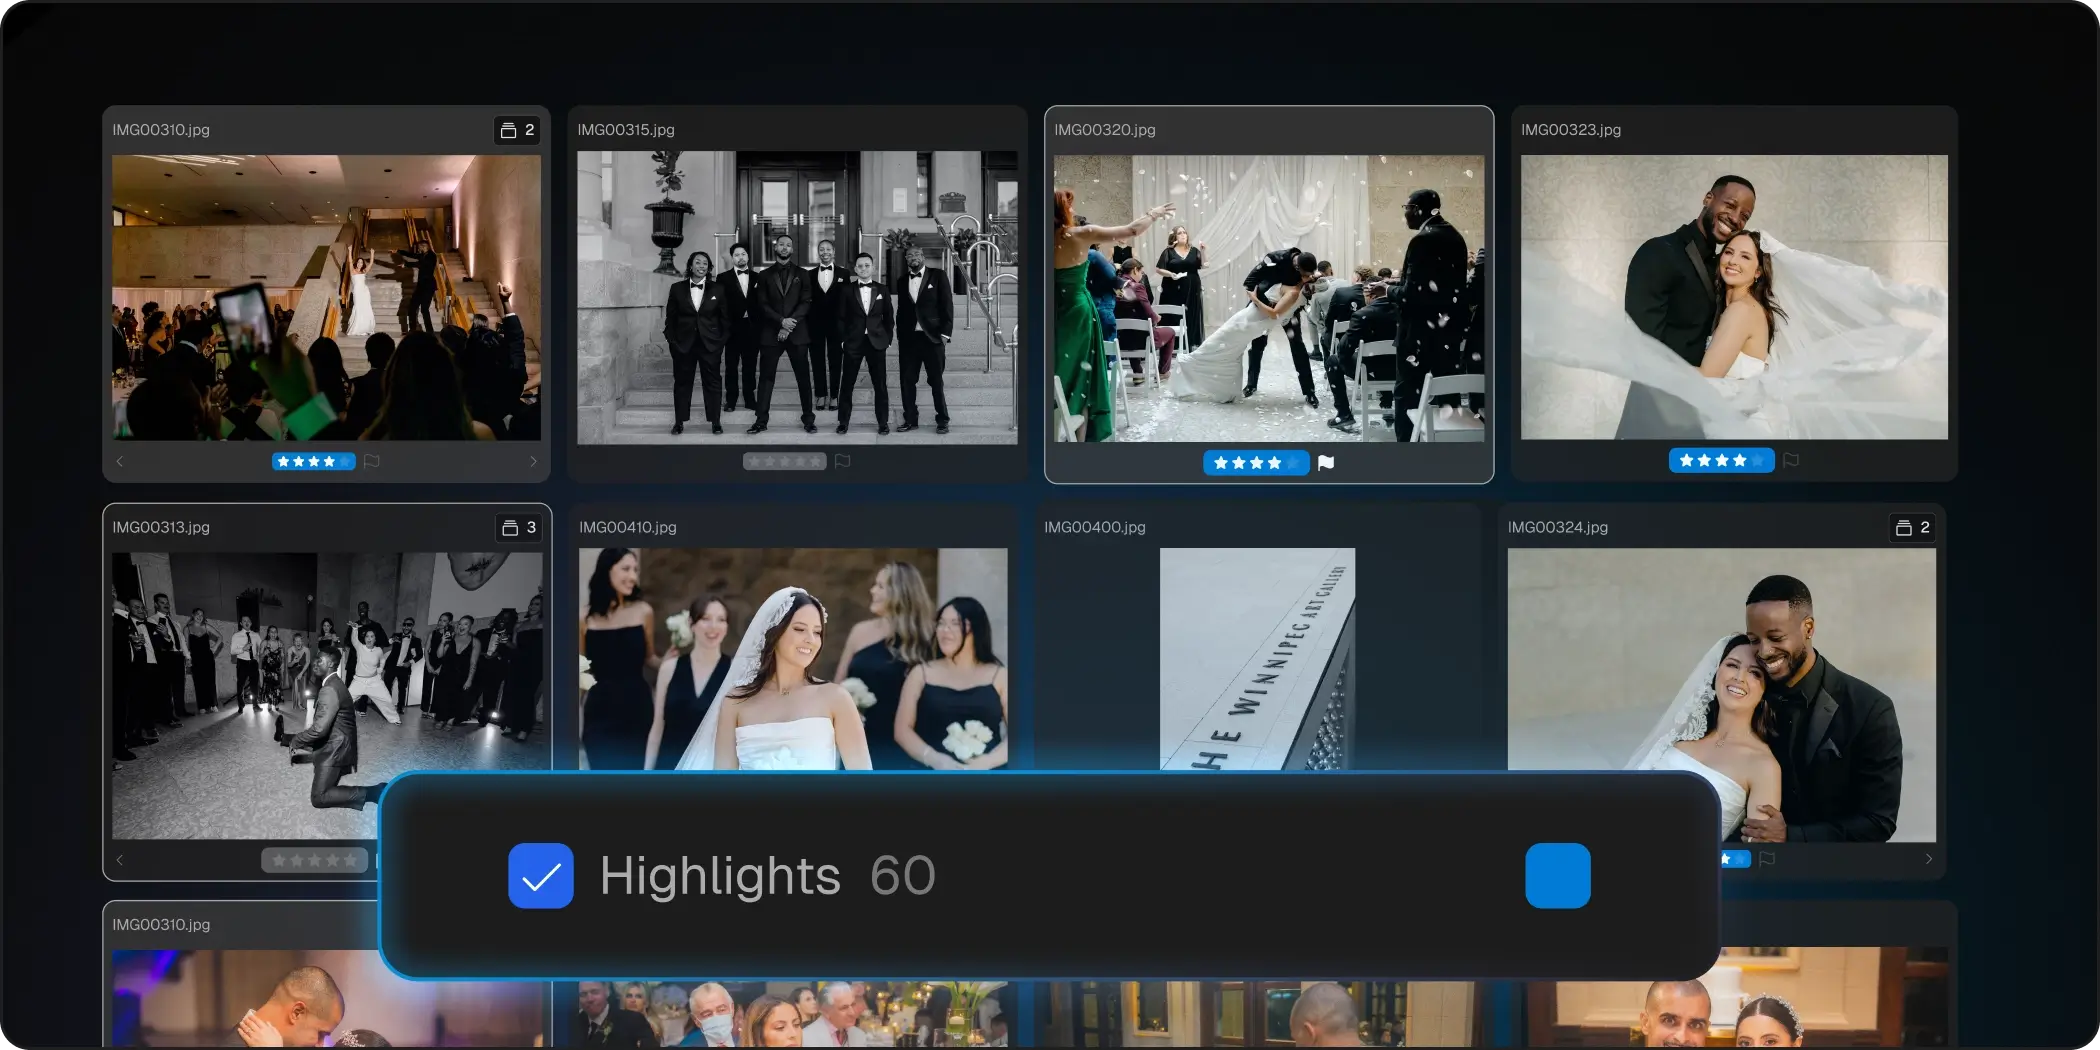This screenshot has height=1050, width=2100.
Task: Change the star rating on IMG00323.jpg
Action: click(1722, 460)
